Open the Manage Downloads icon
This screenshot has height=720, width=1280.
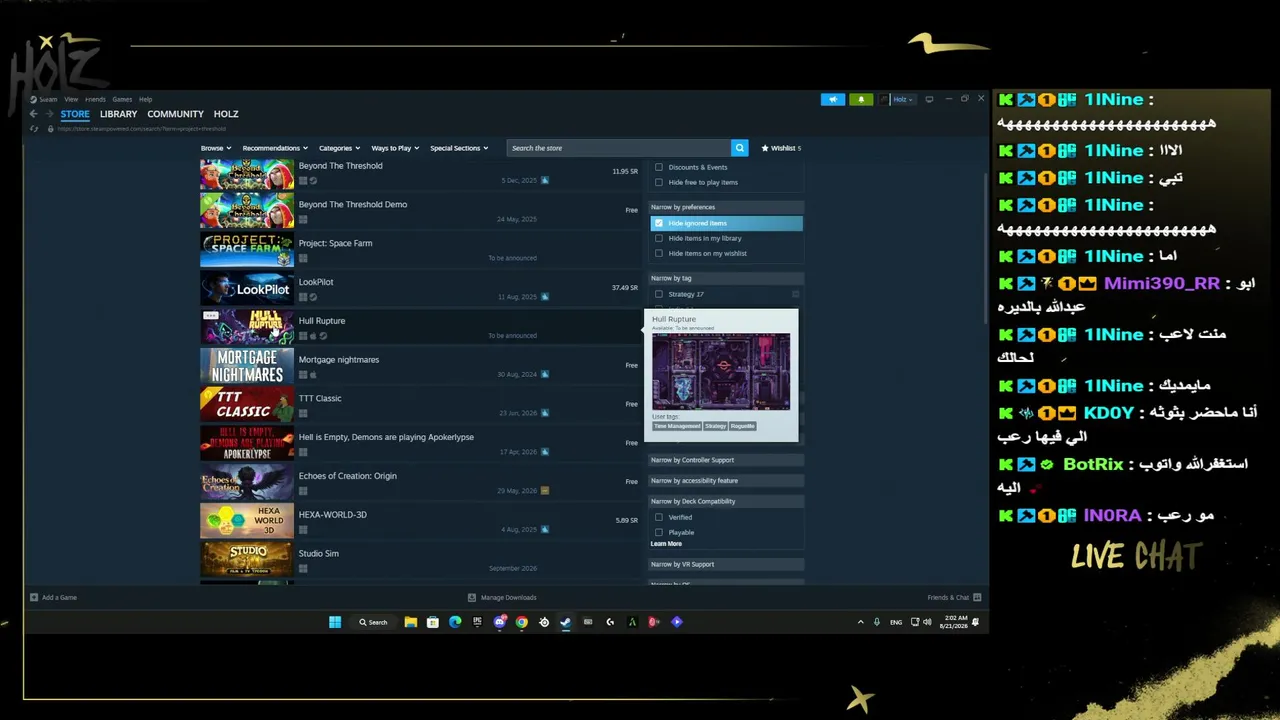click(x=472, y=597)
